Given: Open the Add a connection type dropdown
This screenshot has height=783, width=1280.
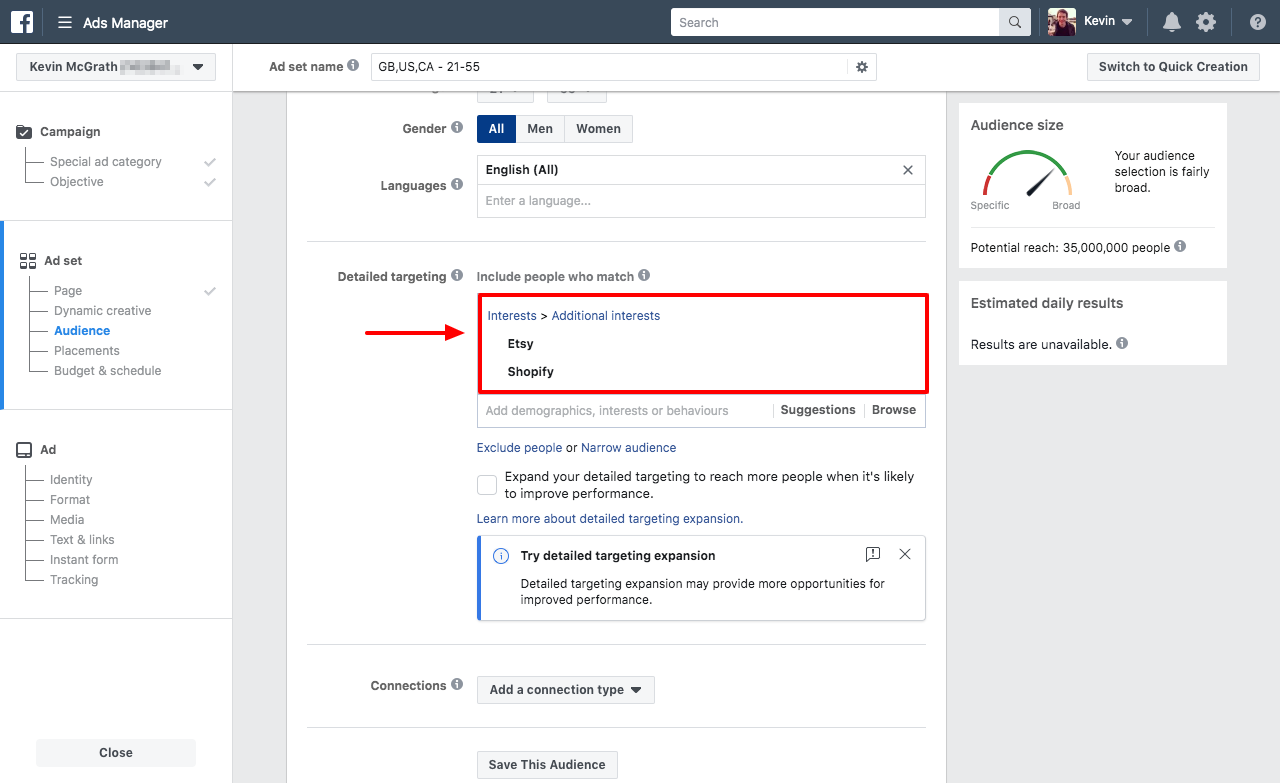Looking at the screenshot, I should point(565,689).
